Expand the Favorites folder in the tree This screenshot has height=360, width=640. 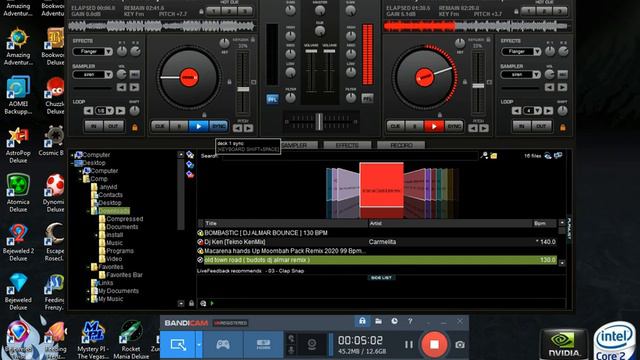coord(88,267)
